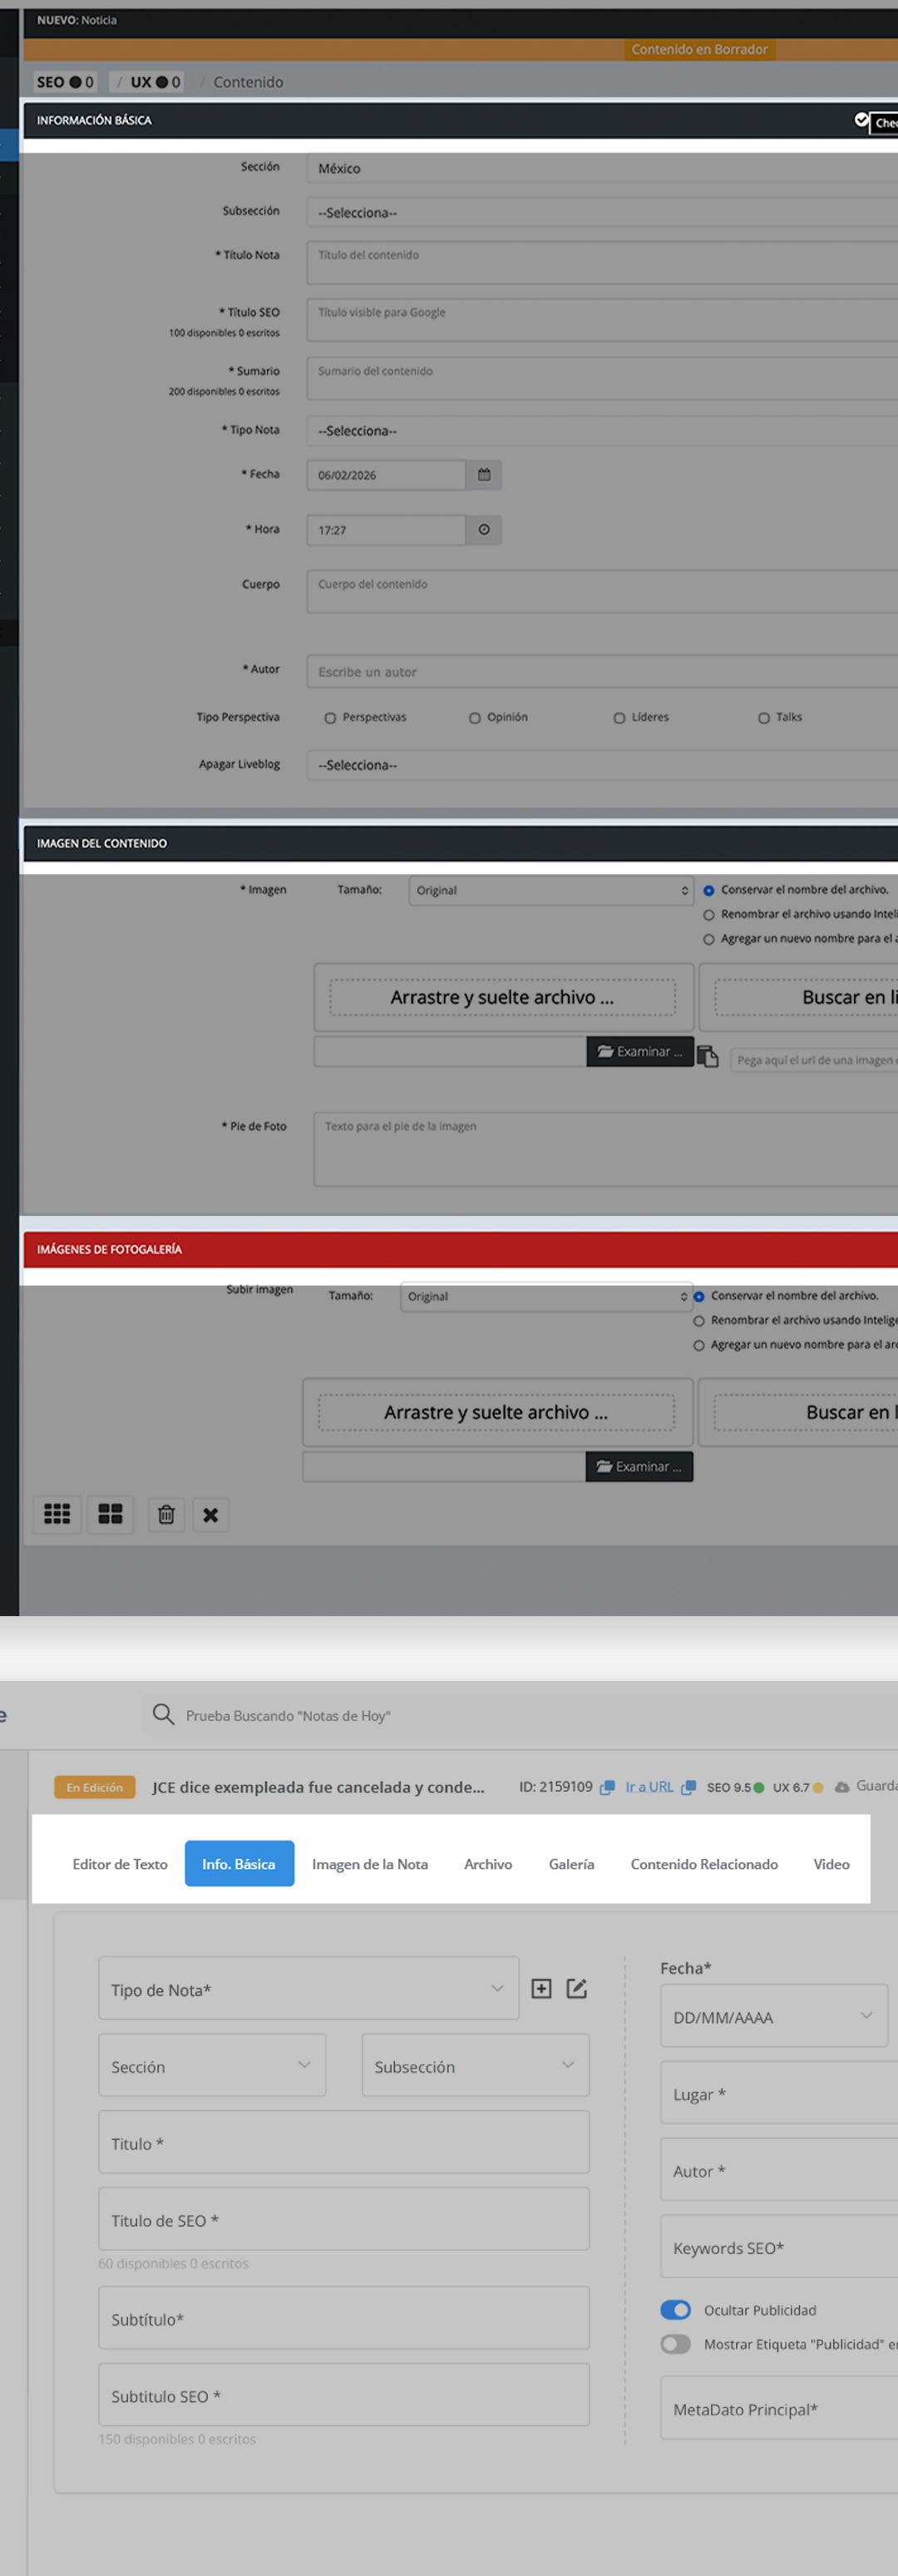
Task: Open the Sección México dropdown
Action: pos(602,168)
